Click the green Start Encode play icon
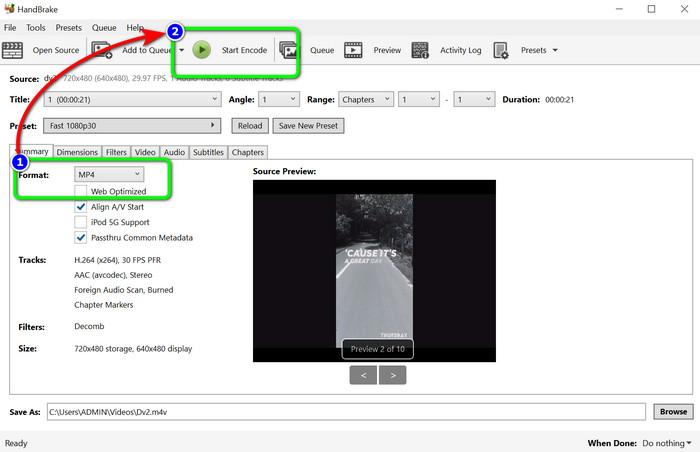 [x=202, y=50]
